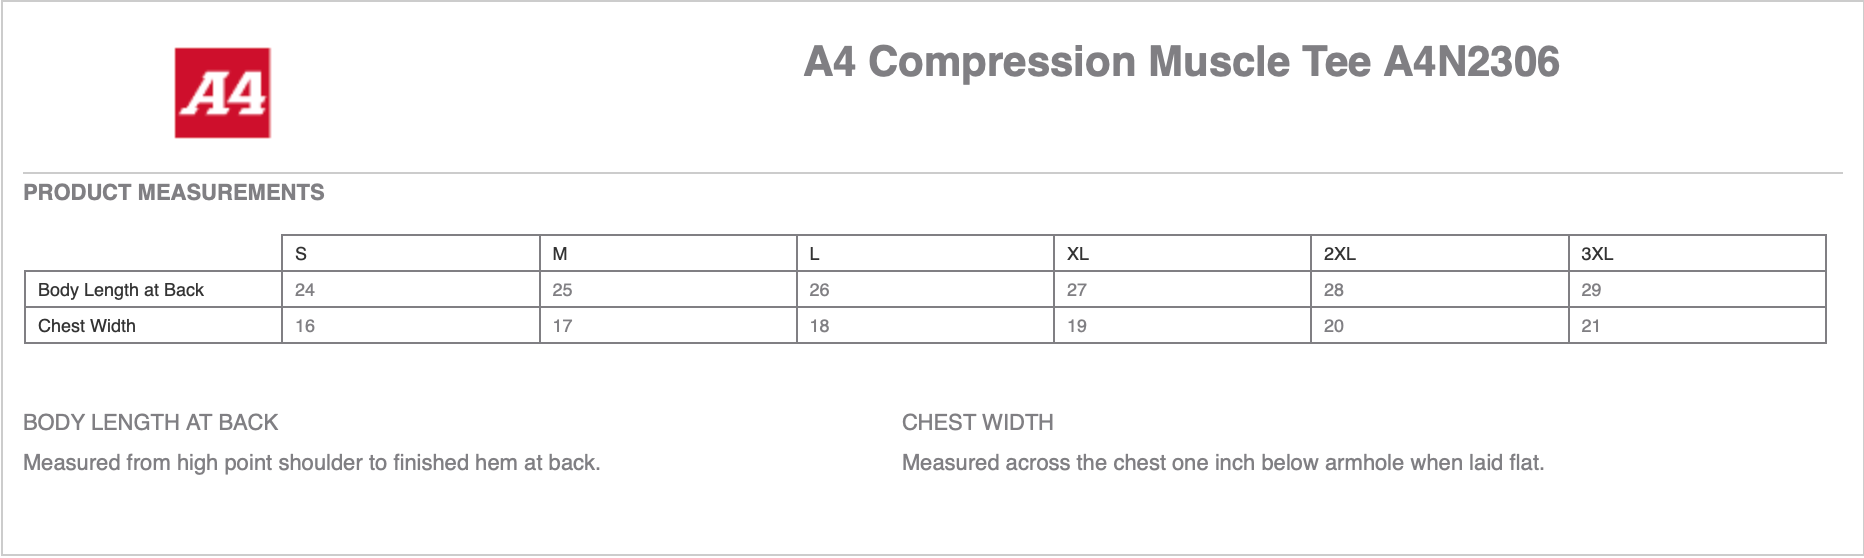Click chest width value 16 for S
The width and height of the screenshot is (1864, 558).
(x=305, y=326)
